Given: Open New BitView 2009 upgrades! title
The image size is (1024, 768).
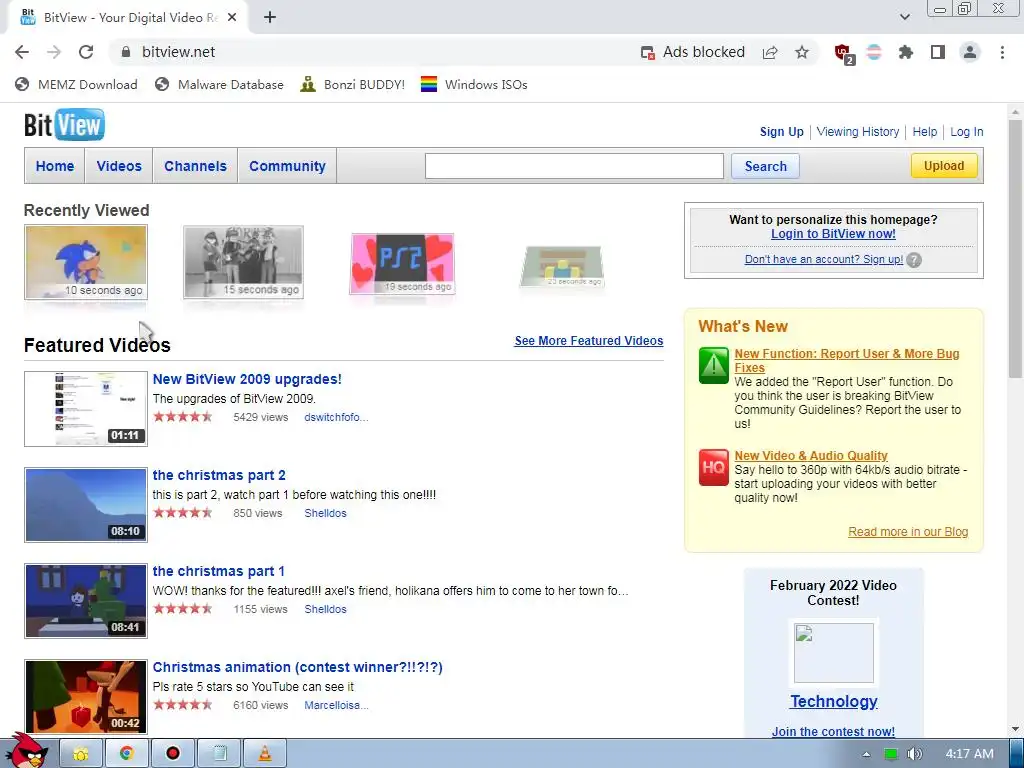Looking at the screenshot, I should (247, 379).
